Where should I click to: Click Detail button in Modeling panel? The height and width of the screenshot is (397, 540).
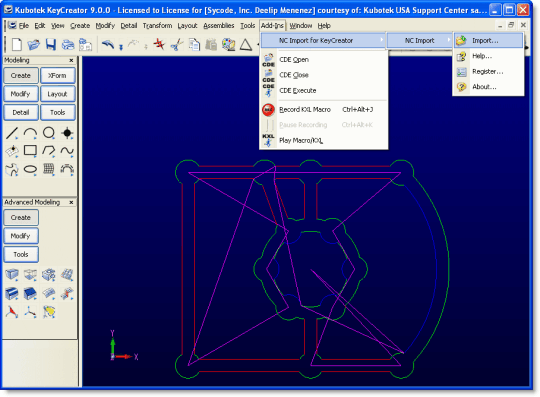point(21,113)
